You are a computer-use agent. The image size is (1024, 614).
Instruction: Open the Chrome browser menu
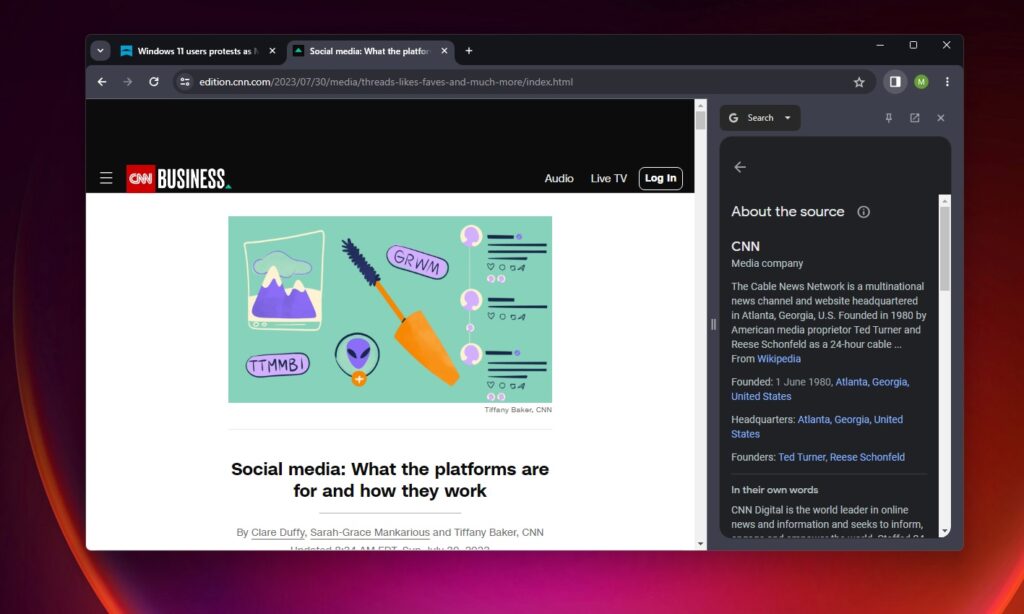947,82
